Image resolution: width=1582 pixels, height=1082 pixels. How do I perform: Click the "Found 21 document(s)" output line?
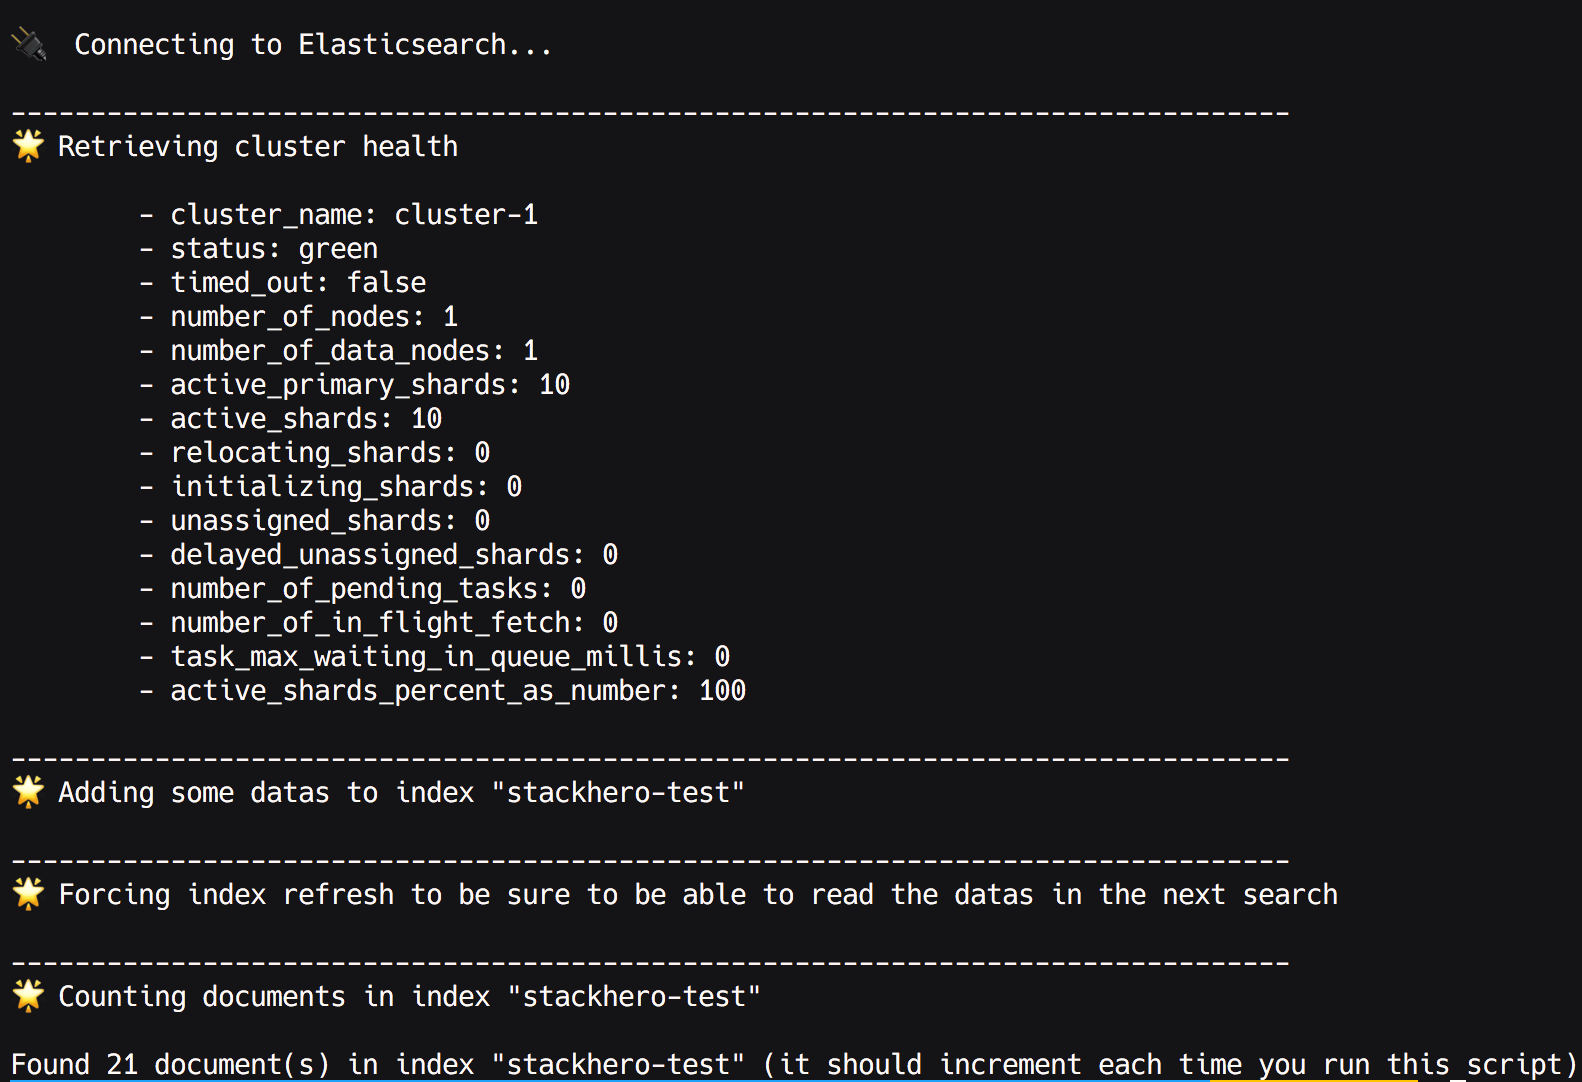pos(792,1064)
